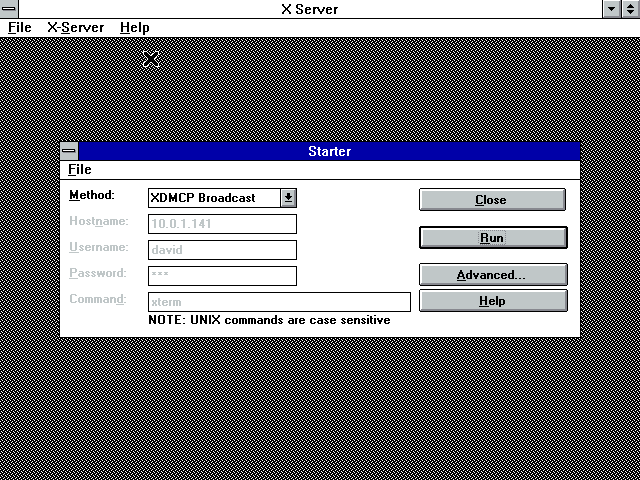Open the Help menu in the menu bar

pyautogui.click(x=134, y=28)
